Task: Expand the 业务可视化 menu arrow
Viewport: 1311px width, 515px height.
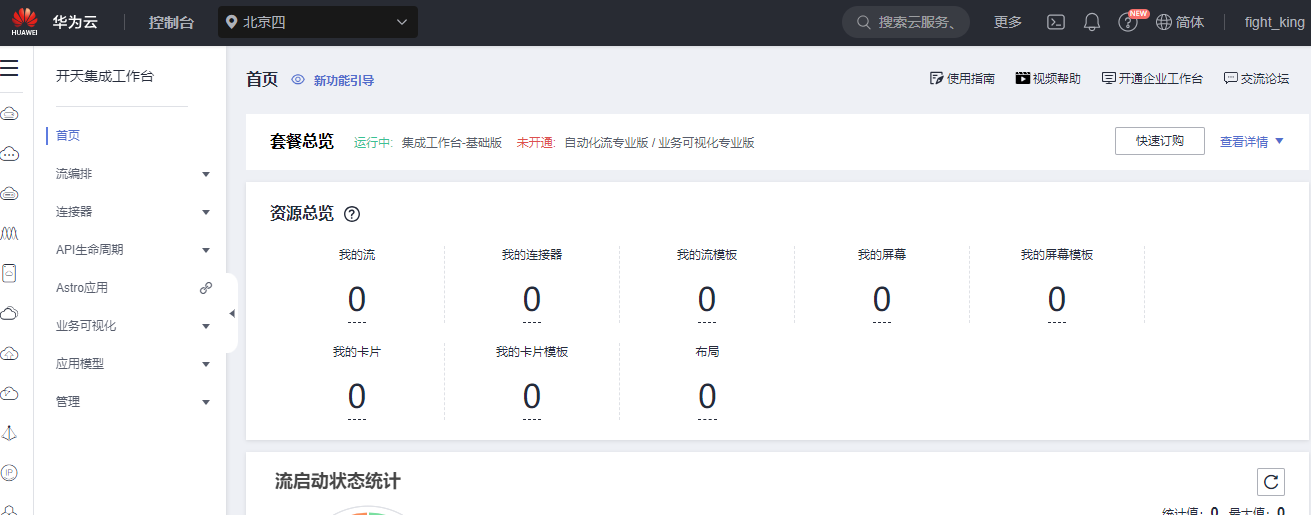Action: tap(206, 326)
